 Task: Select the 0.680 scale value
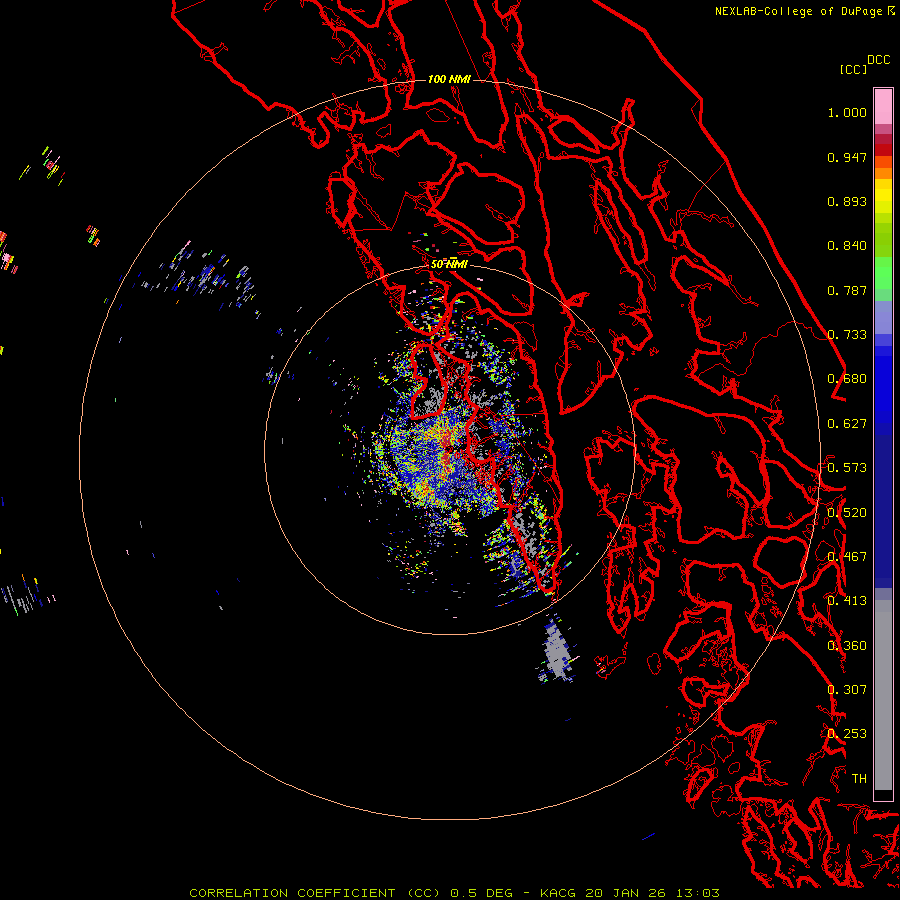coord(847,379)
